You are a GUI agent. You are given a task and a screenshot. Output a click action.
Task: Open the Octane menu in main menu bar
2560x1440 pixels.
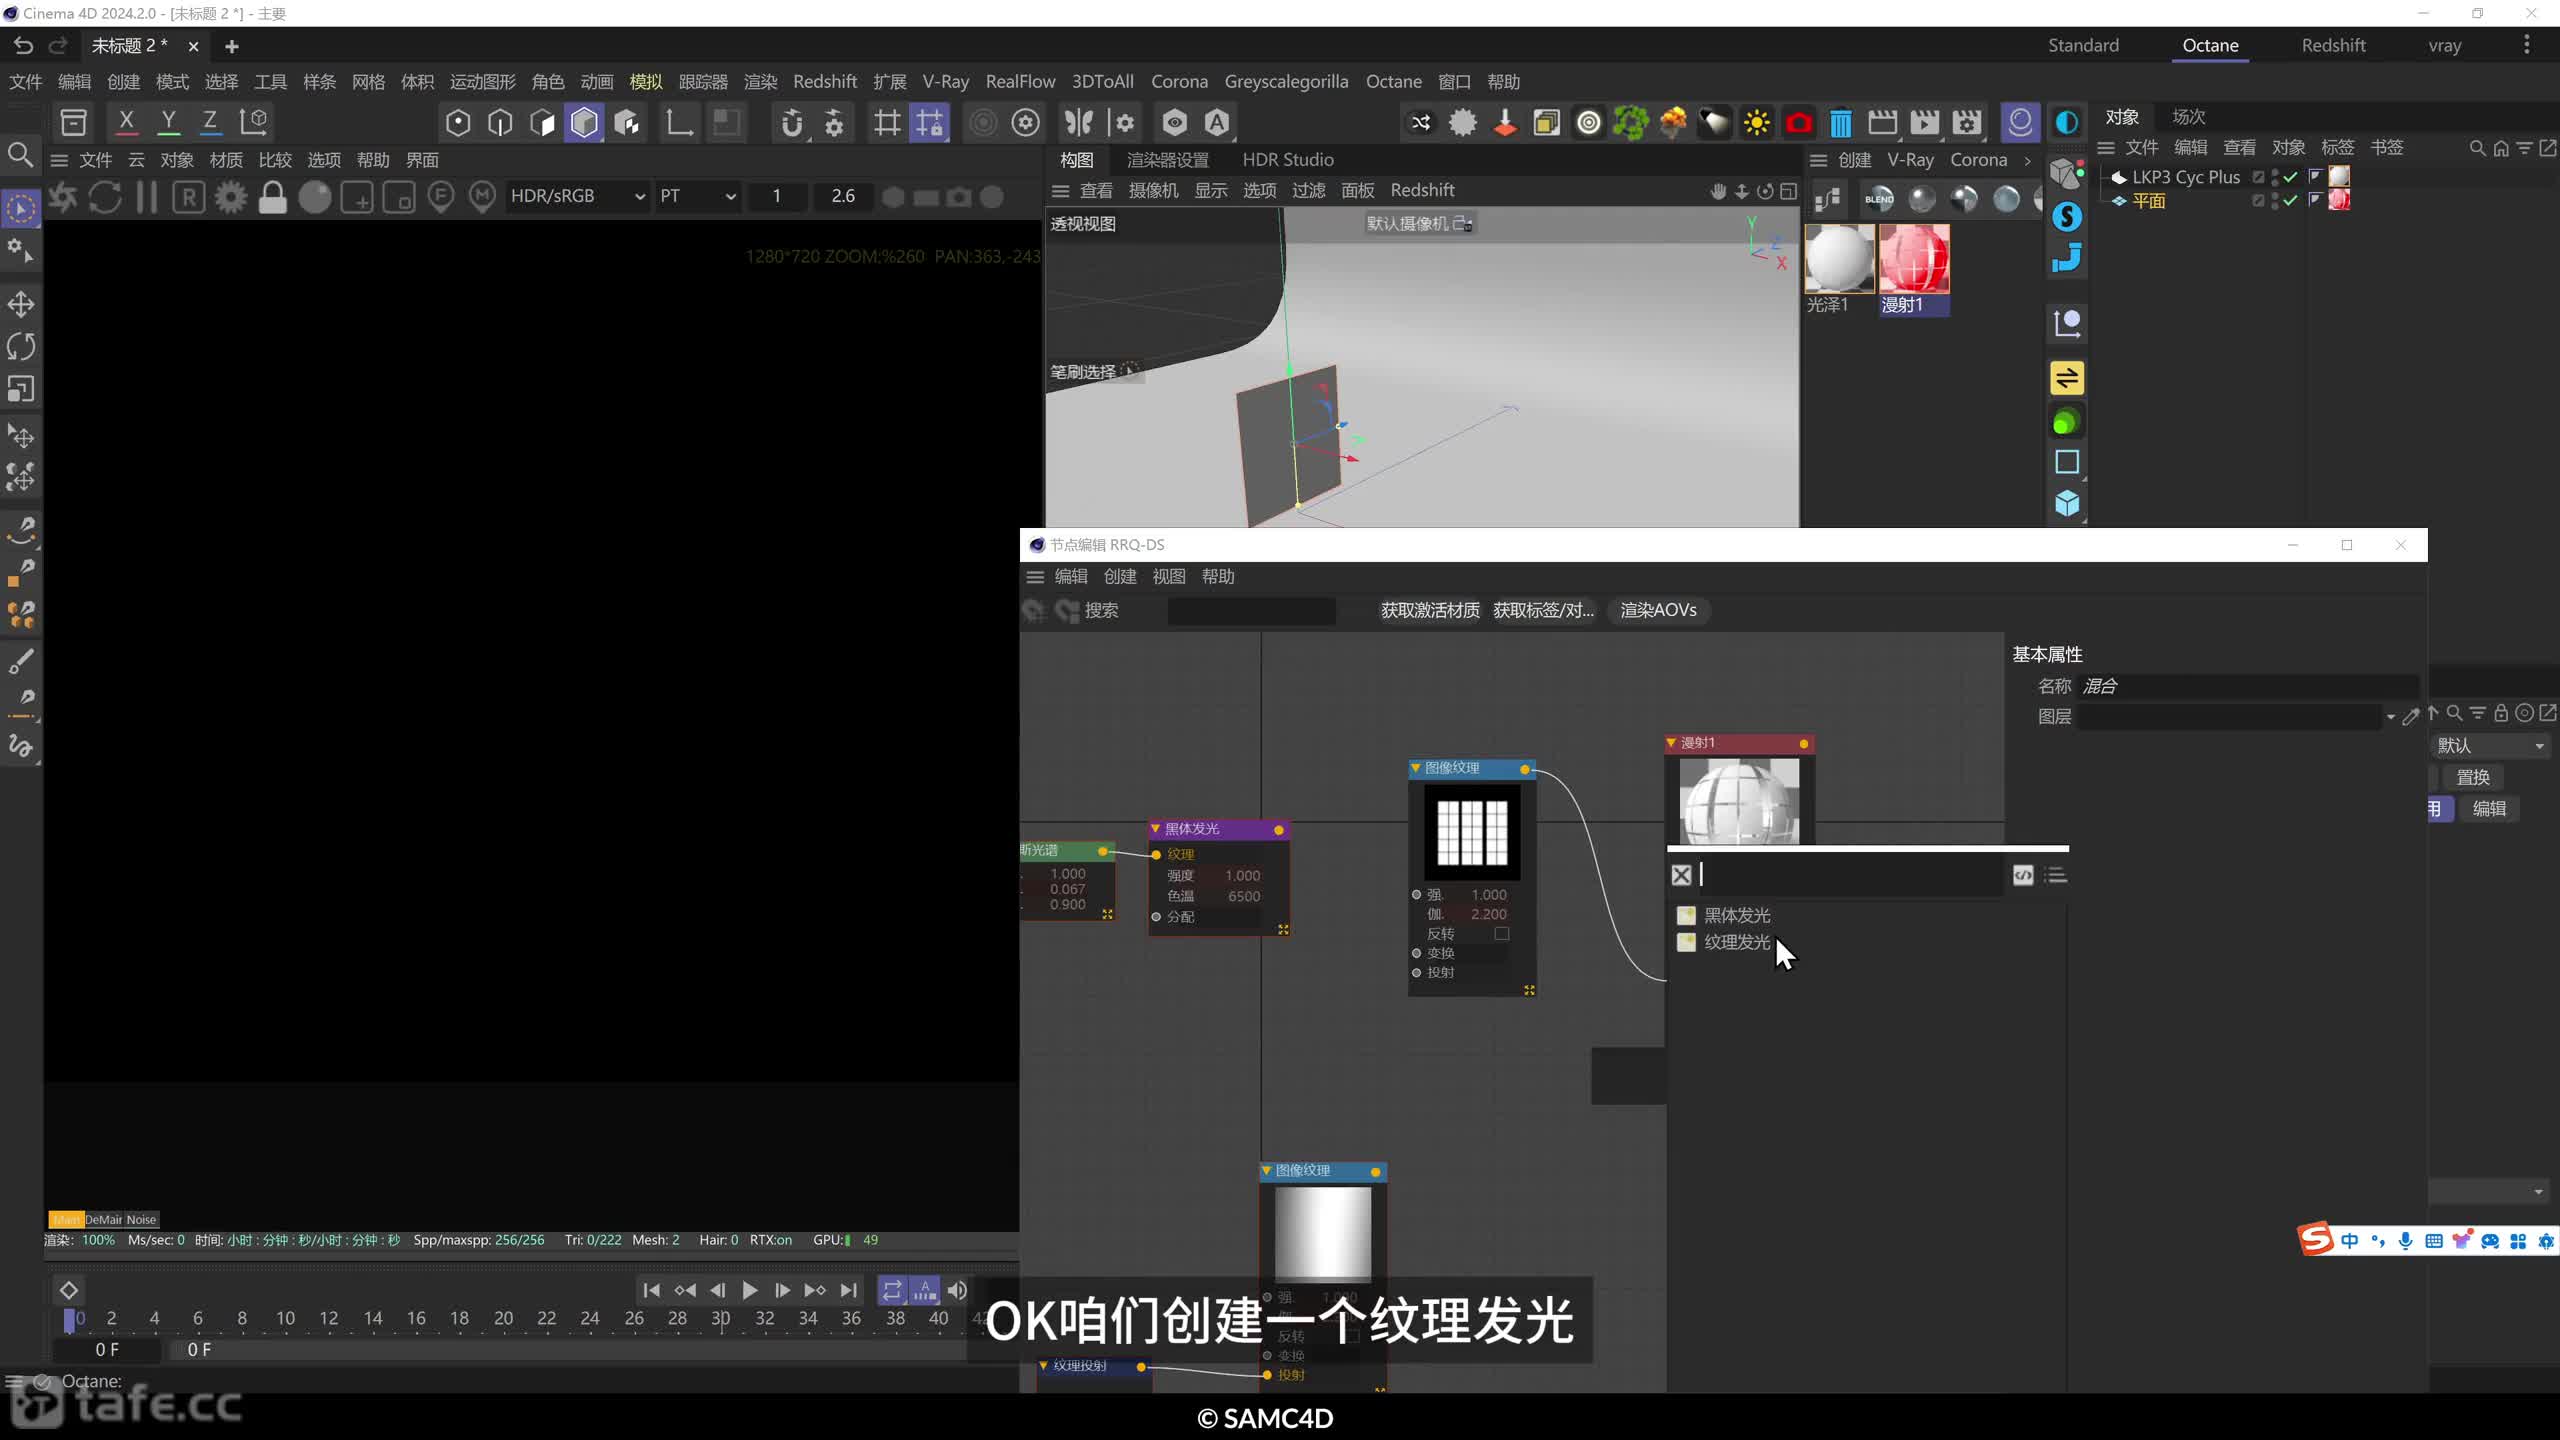(x=1394, y=82)
